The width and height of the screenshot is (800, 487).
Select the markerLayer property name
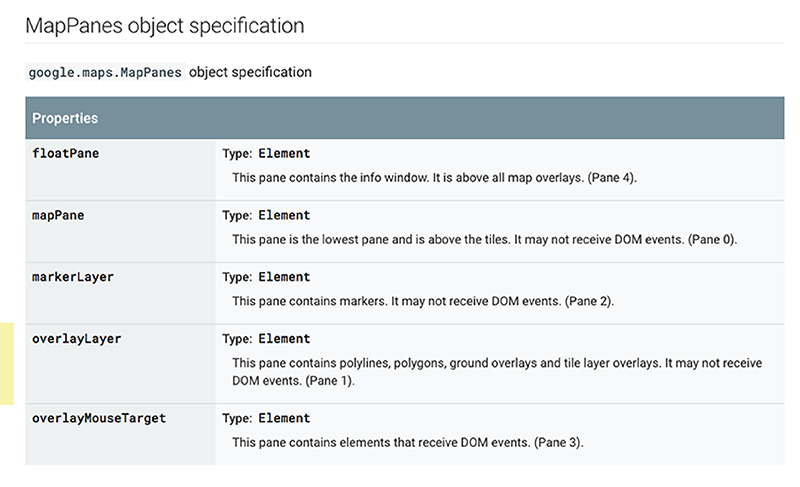73,277
